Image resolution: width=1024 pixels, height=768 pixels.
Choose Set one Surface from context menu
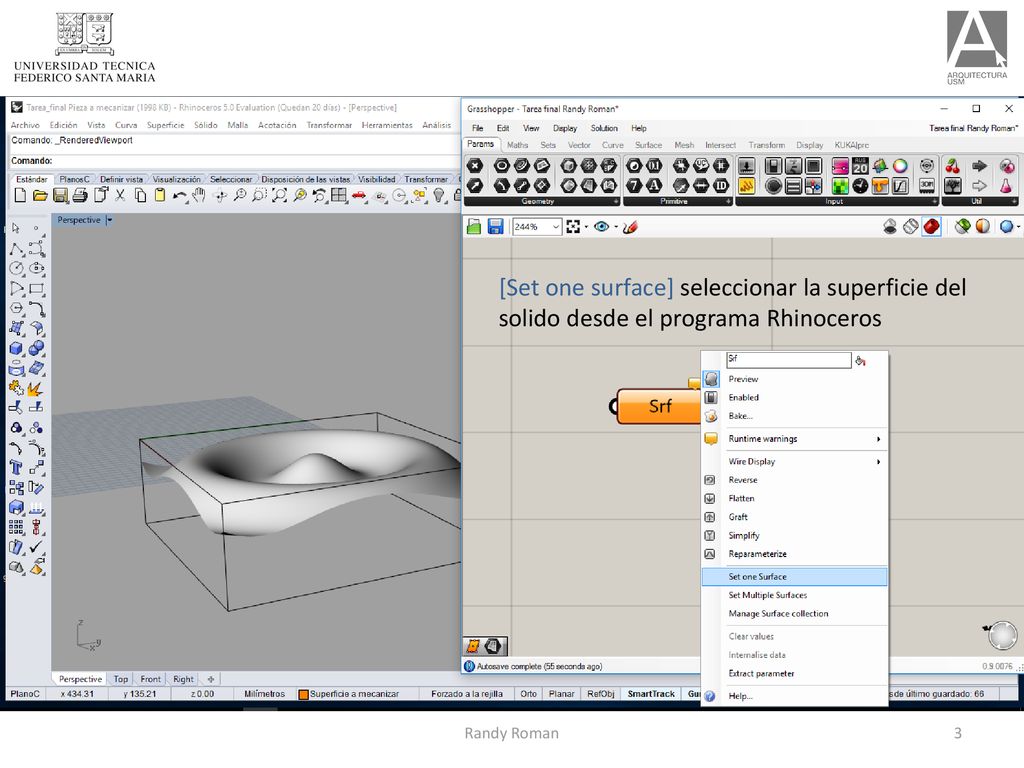tap(795, 577)
